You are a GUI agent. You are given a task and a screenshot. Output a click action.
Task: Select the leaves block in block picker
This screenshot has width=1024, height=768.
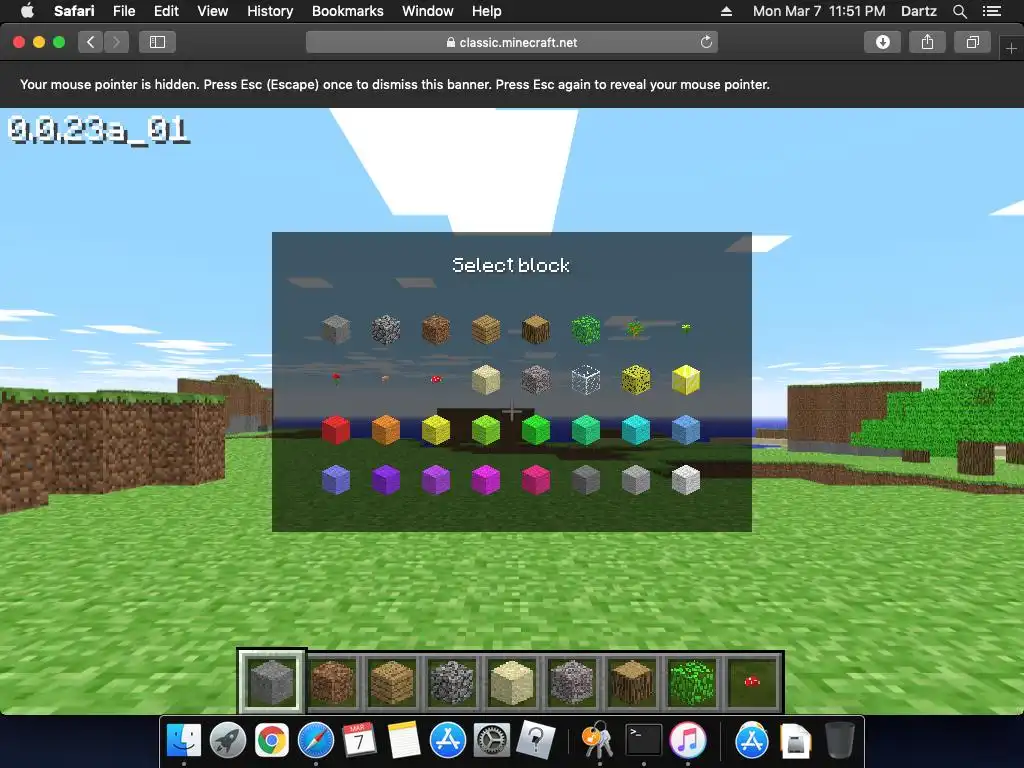click(x=586, y=329)
